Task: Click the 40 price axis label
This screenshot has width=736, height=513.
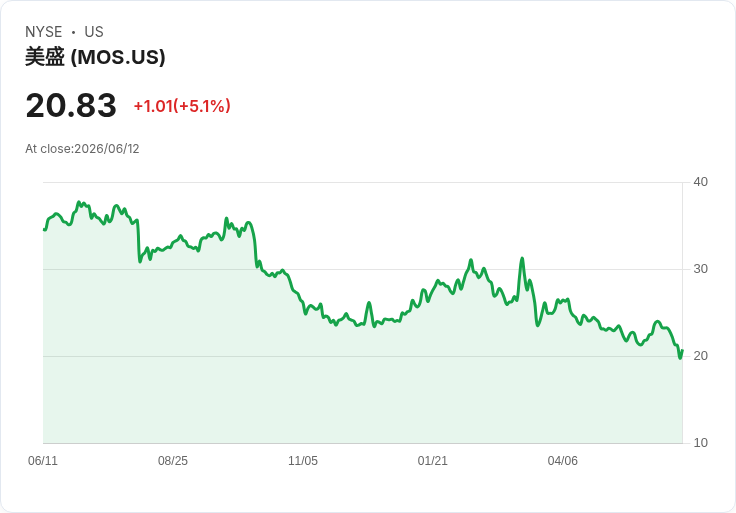Action: pyautogui.click(x=700, y=182)
